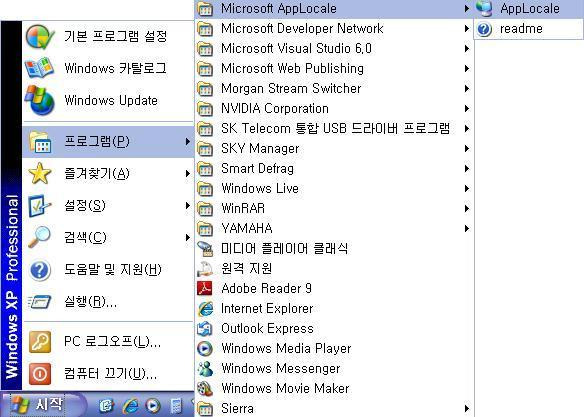Select the Microsoft AppLocale folder entry
Image resolution: width=584 pixels, height=417 pixels.
coord(334,9)
